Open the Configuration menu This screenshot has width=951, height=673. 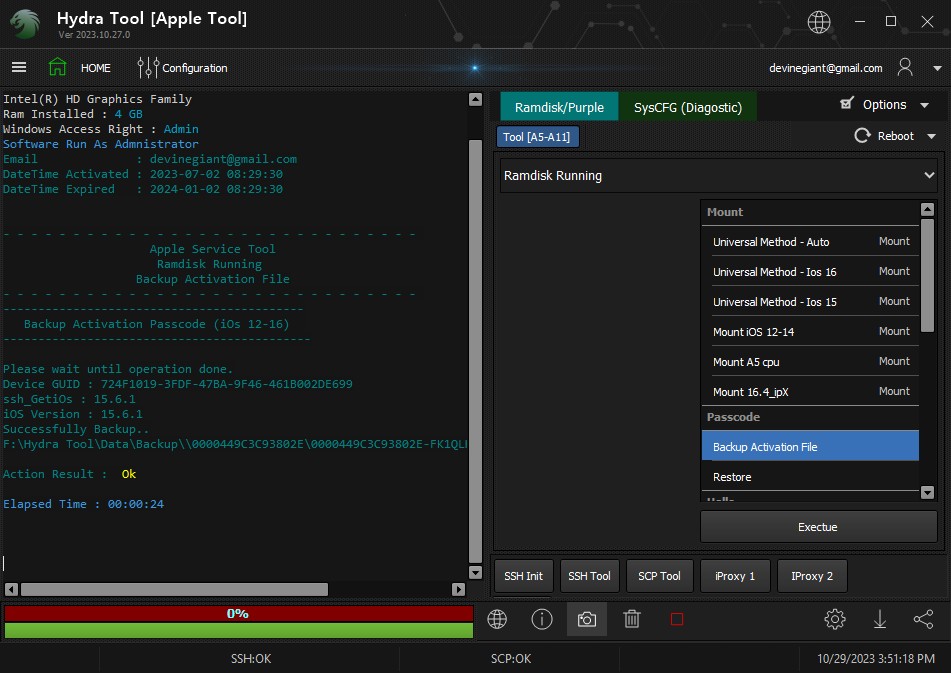195,68
